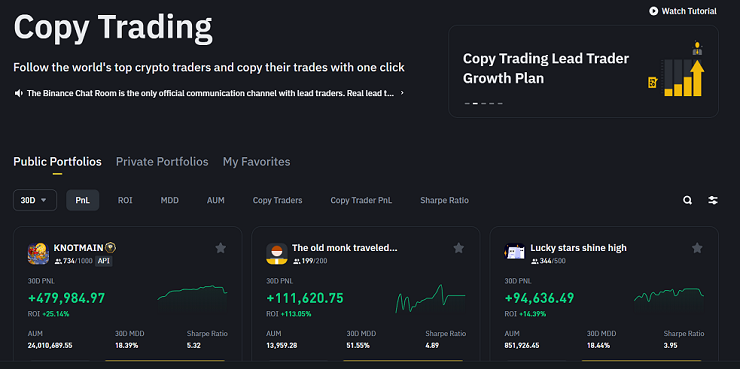Click the 30D MDD value 18.44%
This screenshot has height=369, width=740.
click(597, 345)
